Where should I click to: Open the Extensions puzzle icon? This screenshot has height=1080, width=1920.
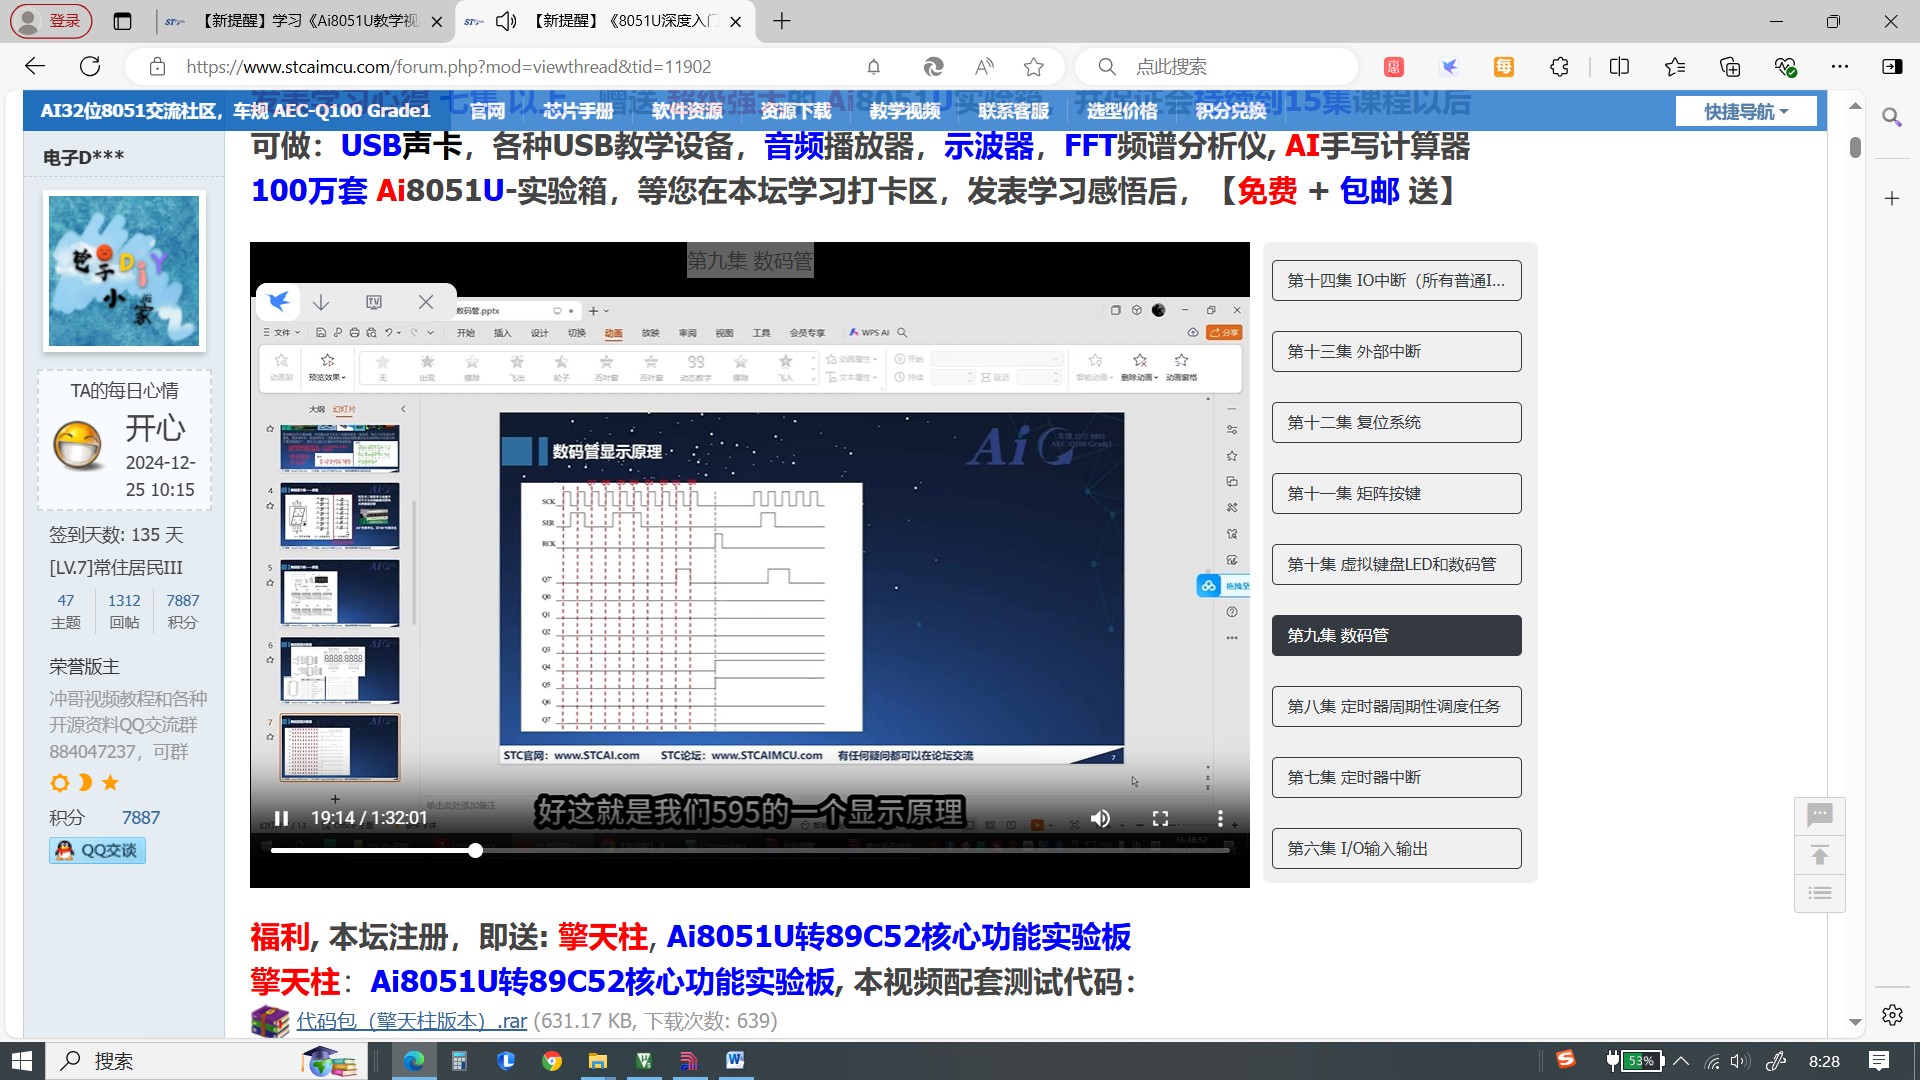tap(1559, 67)
